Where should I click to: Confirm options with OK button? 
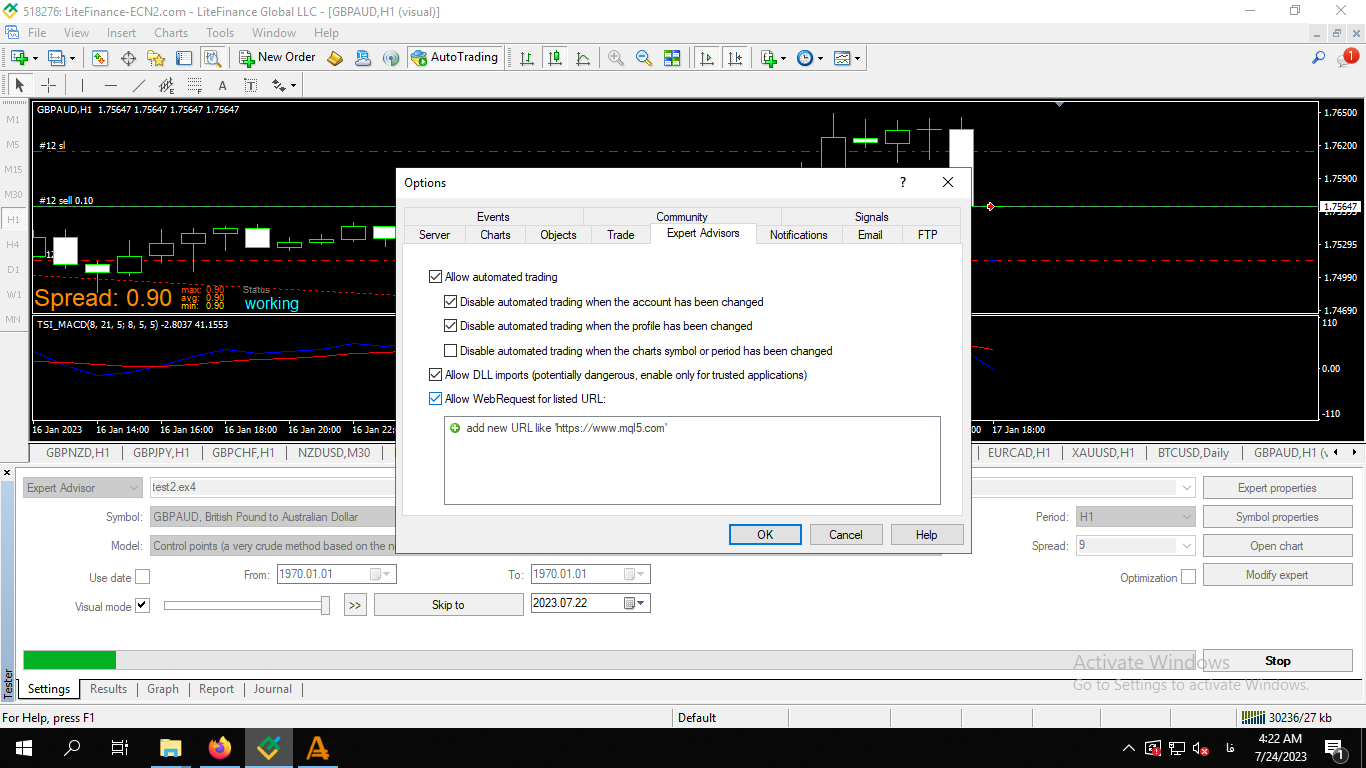click(765, 535)
